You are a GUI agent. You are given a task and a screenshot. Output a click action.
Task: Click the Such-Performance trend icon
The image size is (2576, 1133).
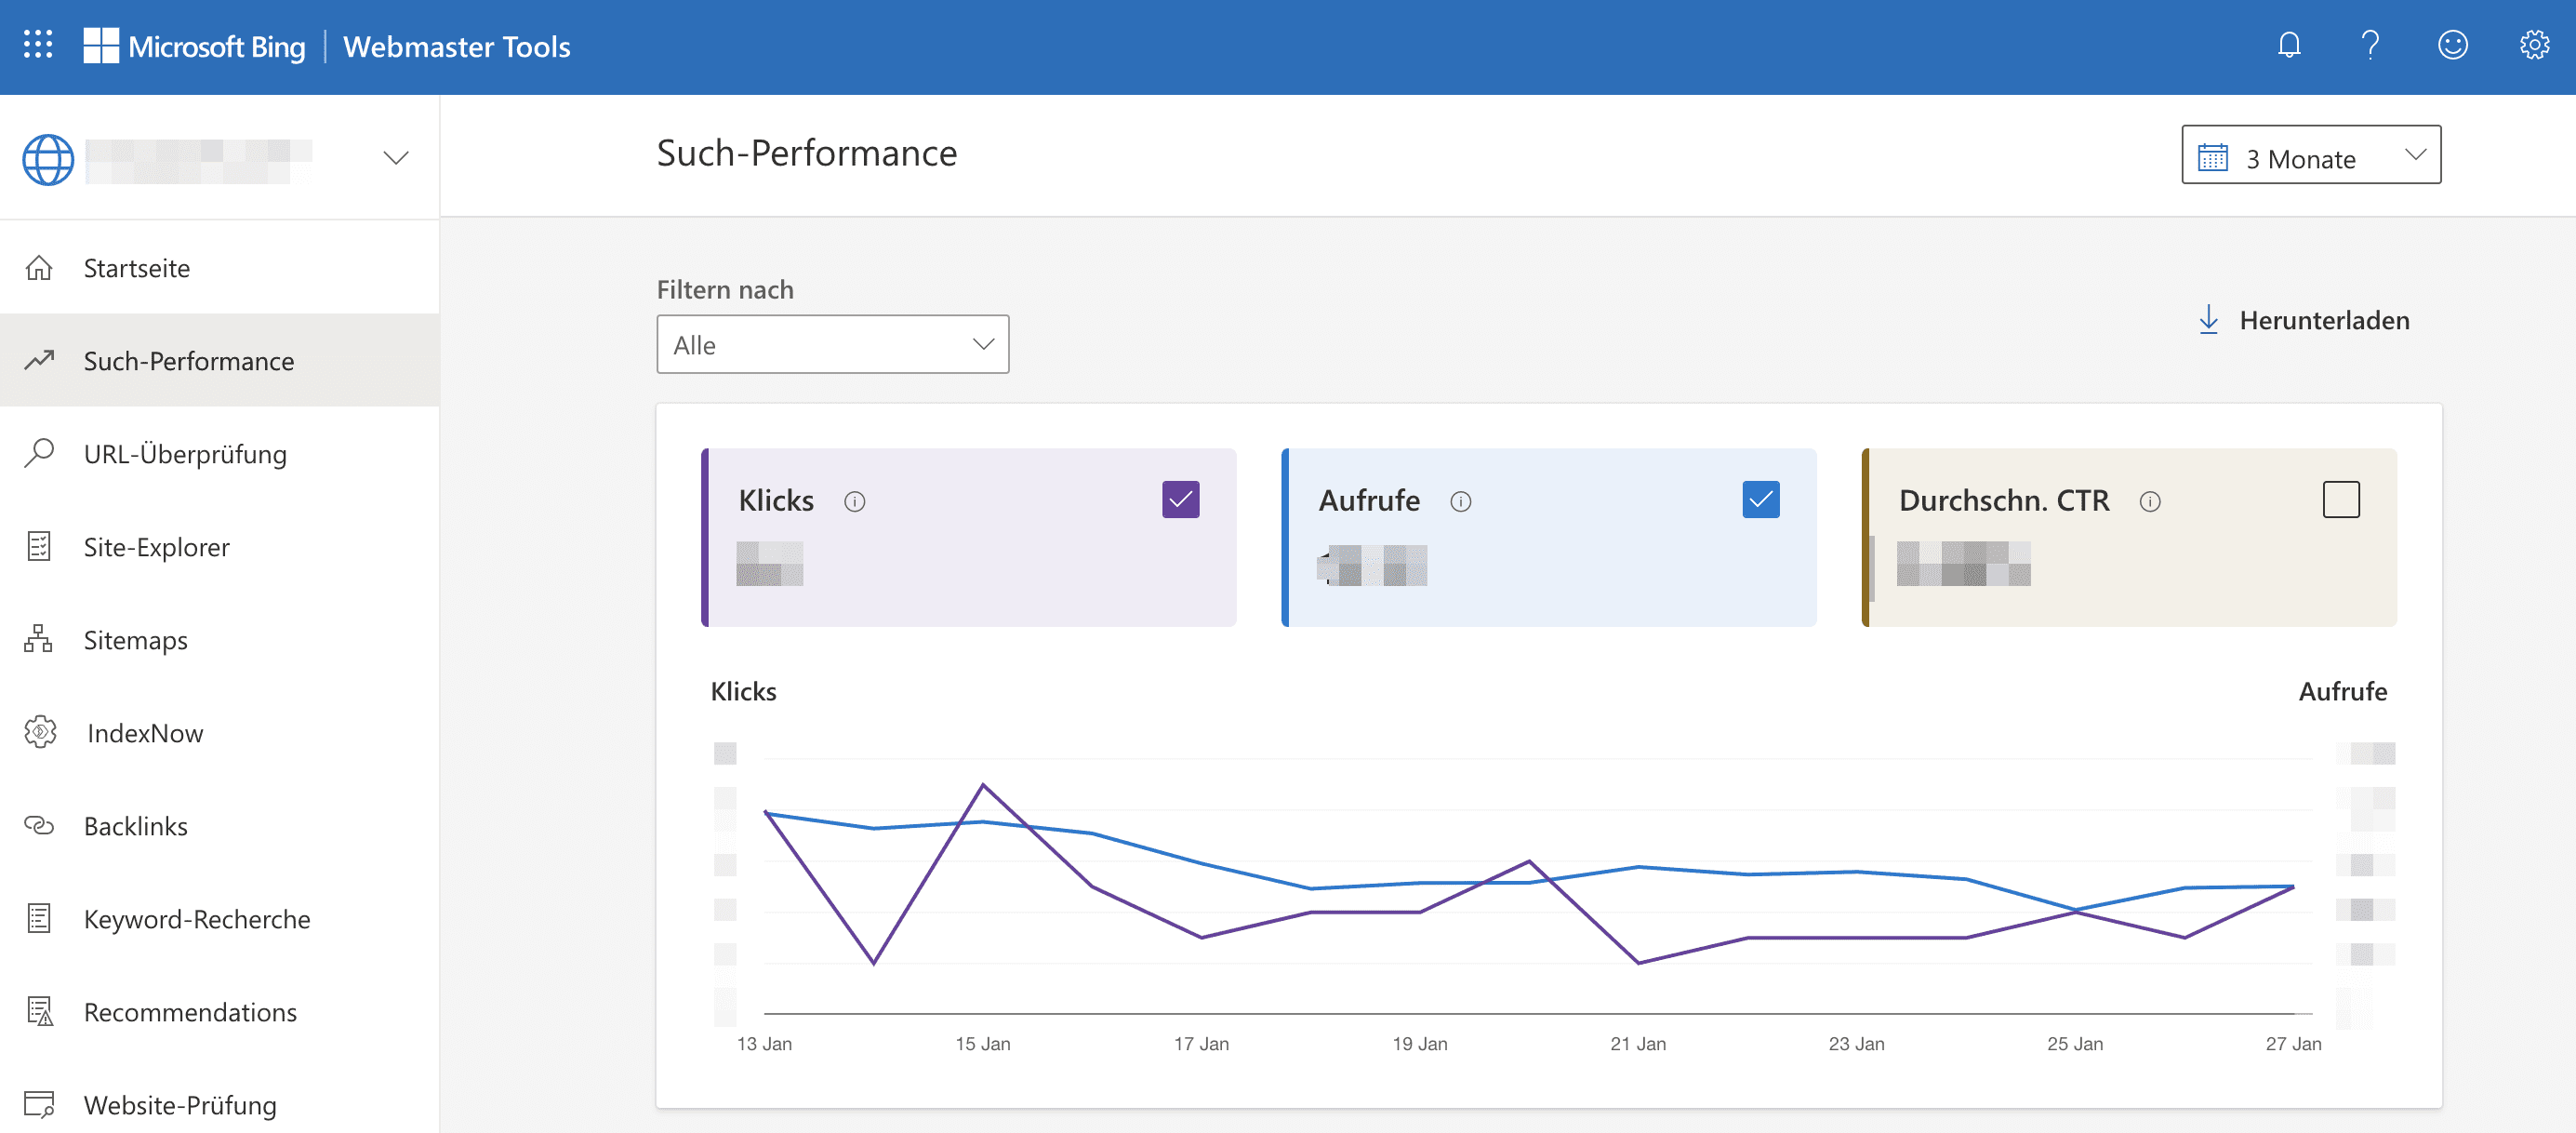39,360
